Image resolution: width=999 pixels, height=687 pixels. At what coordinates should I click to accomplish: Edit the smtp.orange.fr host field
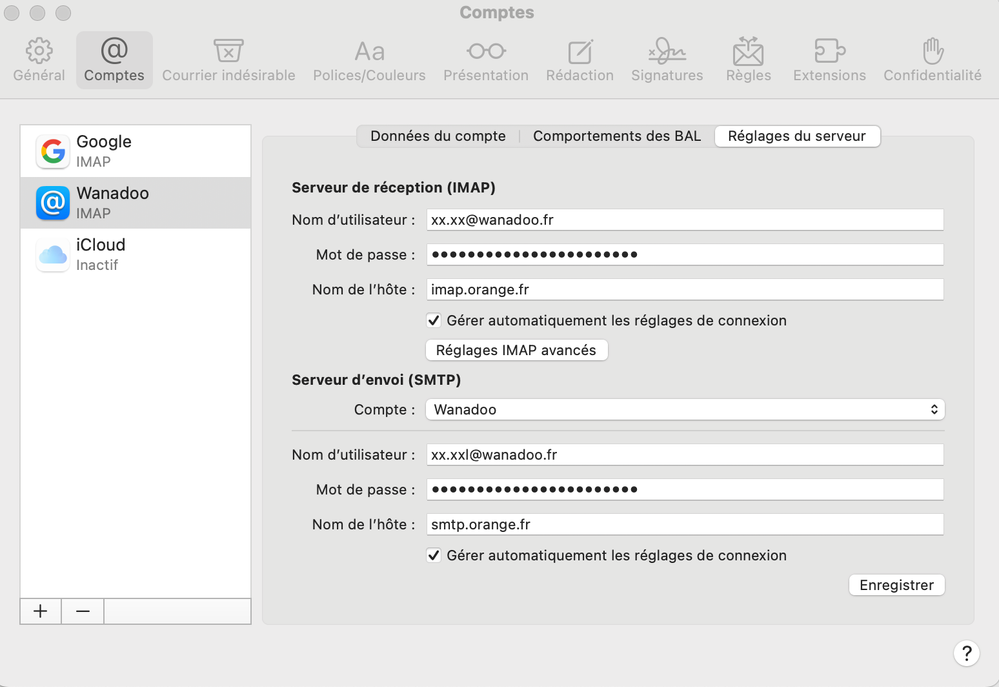pos(685,524)
